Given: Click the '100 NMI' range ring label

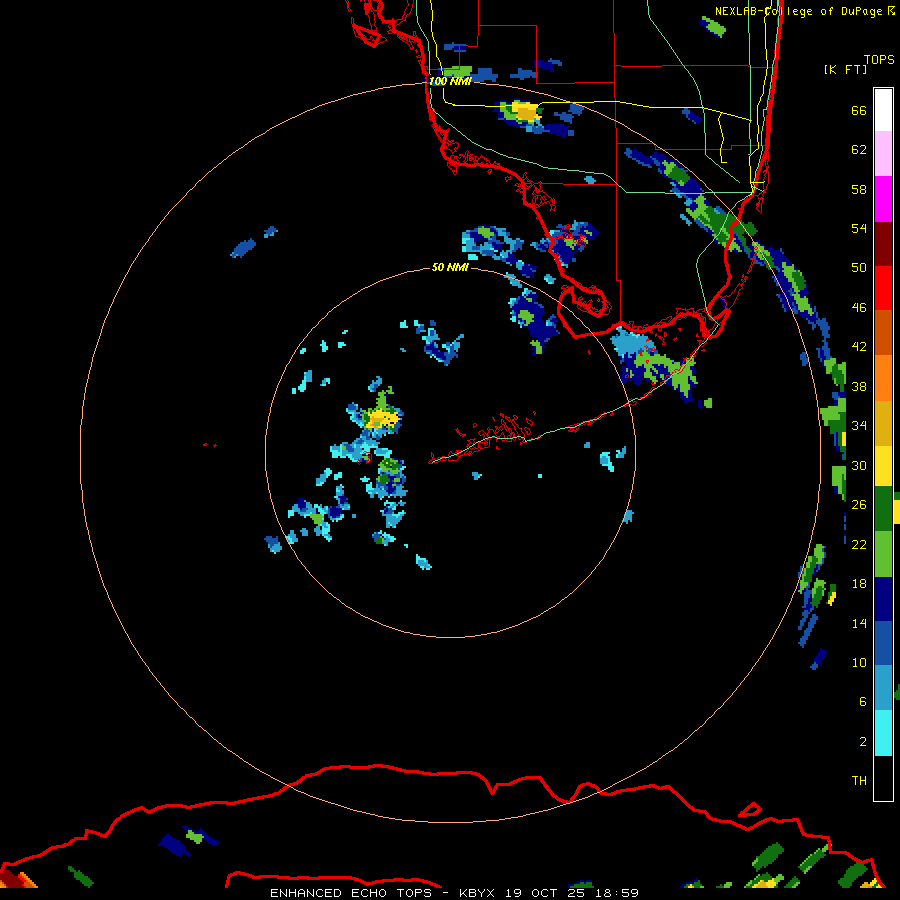Looking at the screenshot, I should point(450,82).
